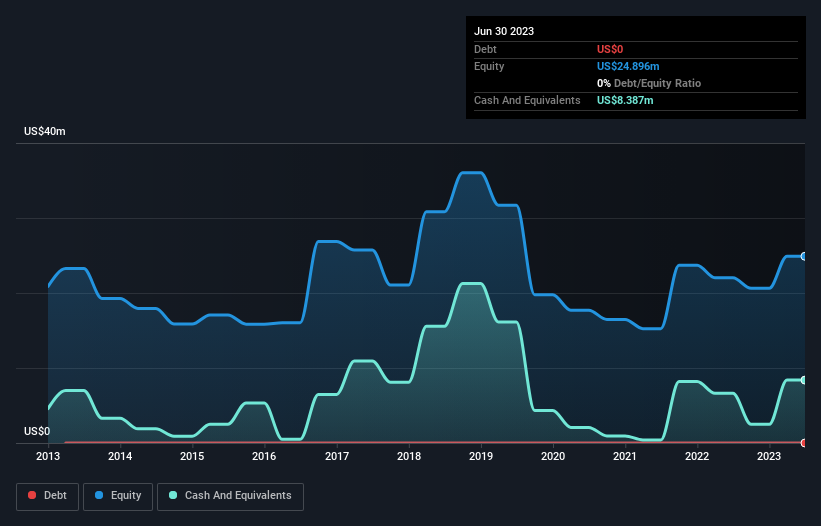Click the 2022 x-axis label
Image resolution: width=821 pixels, height=526 pixels.
tap(697, 456)
